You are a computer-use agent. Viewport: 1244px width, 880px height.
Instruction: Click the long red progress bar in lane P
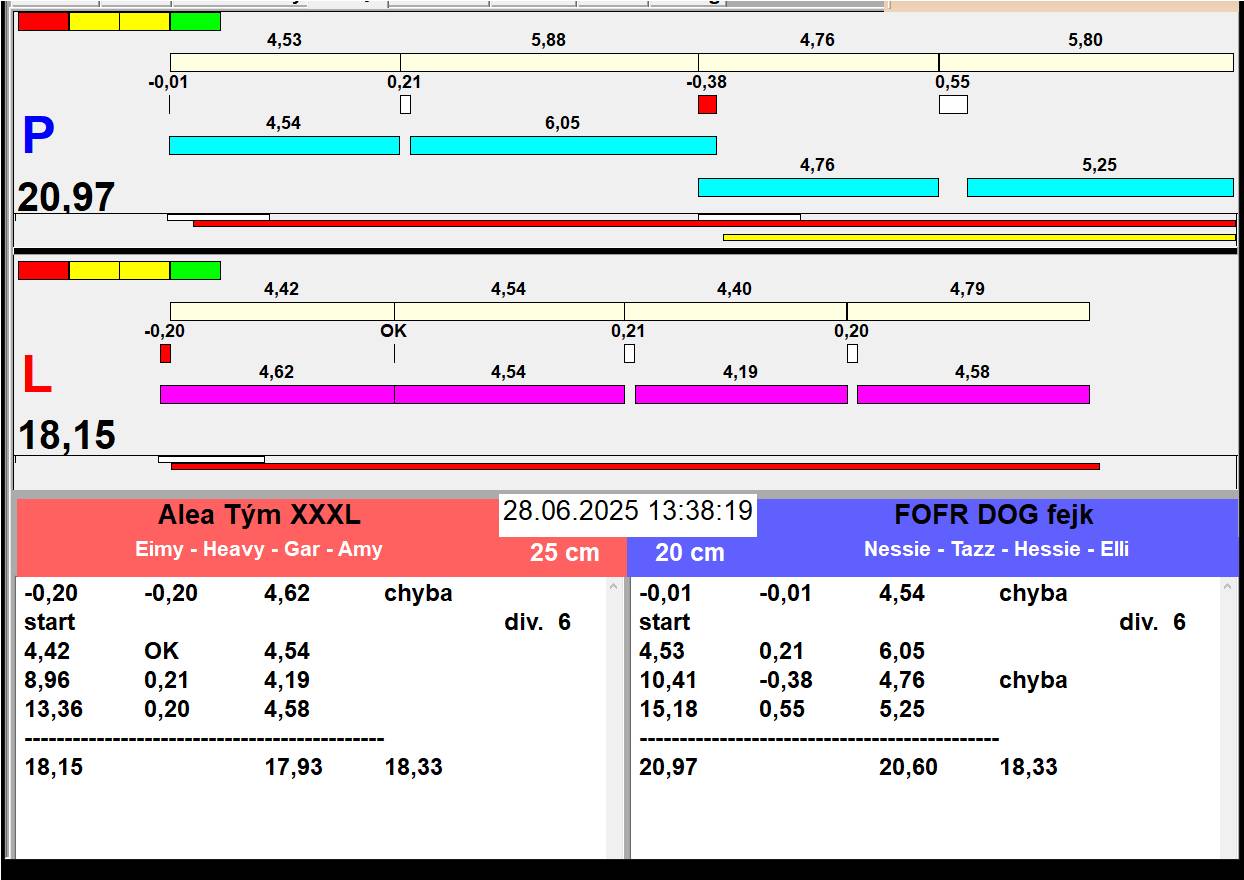coord(714,223)
